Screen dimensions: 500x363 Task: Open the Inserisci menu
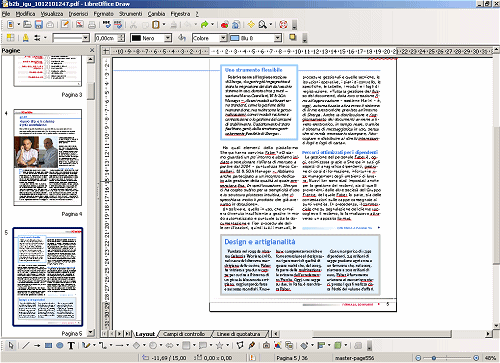point(78,14)
